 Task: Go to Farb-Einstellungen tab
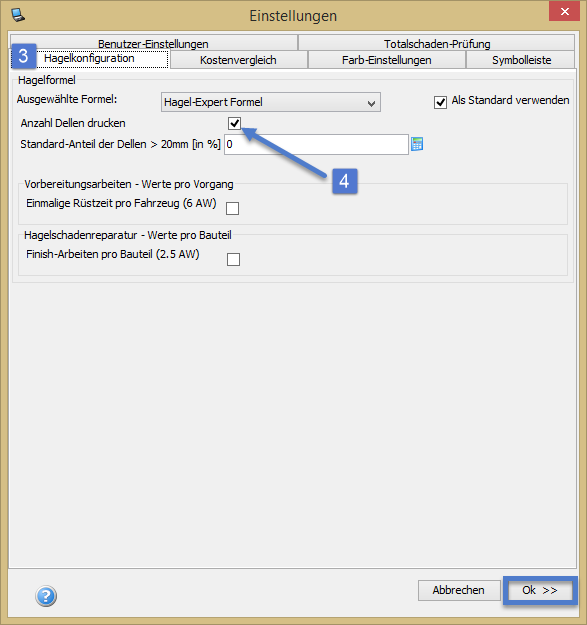tap(387, 60)
